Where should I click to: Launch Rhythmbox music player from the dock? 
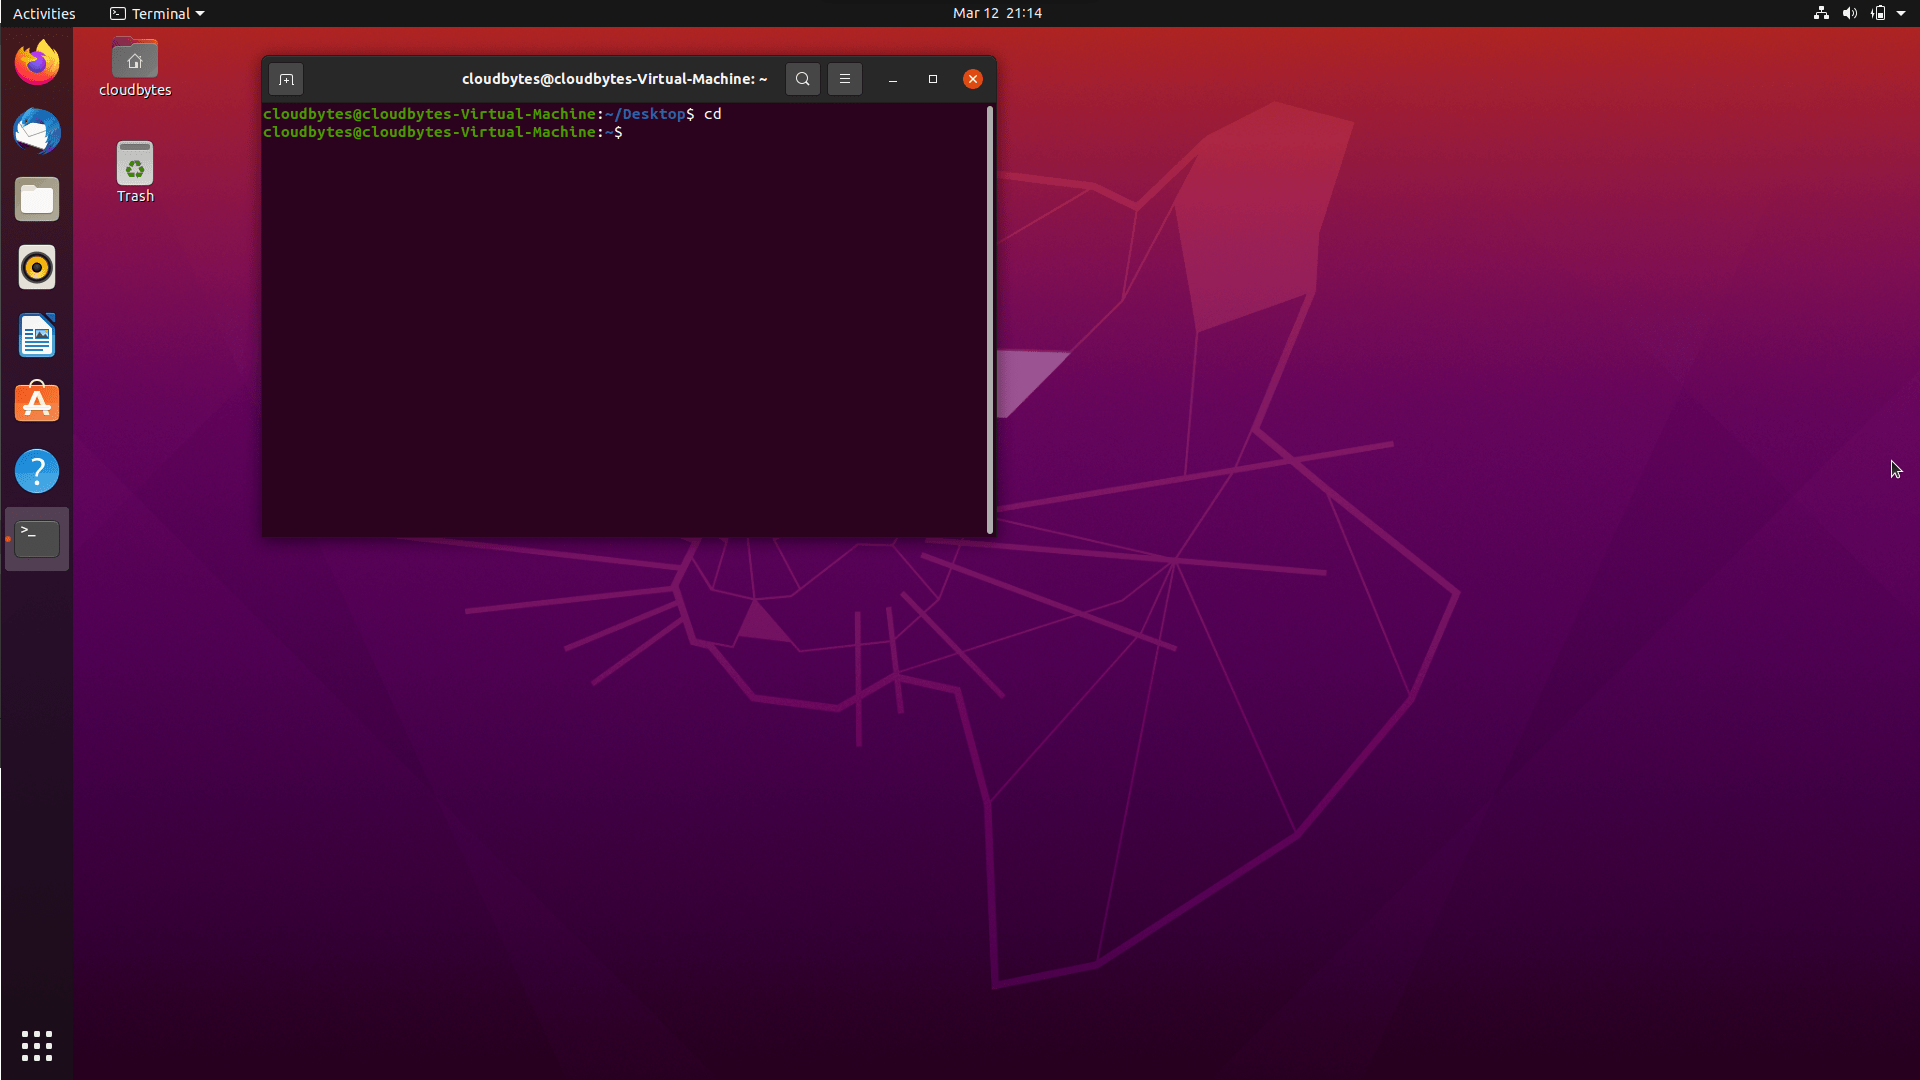point(36,267)
